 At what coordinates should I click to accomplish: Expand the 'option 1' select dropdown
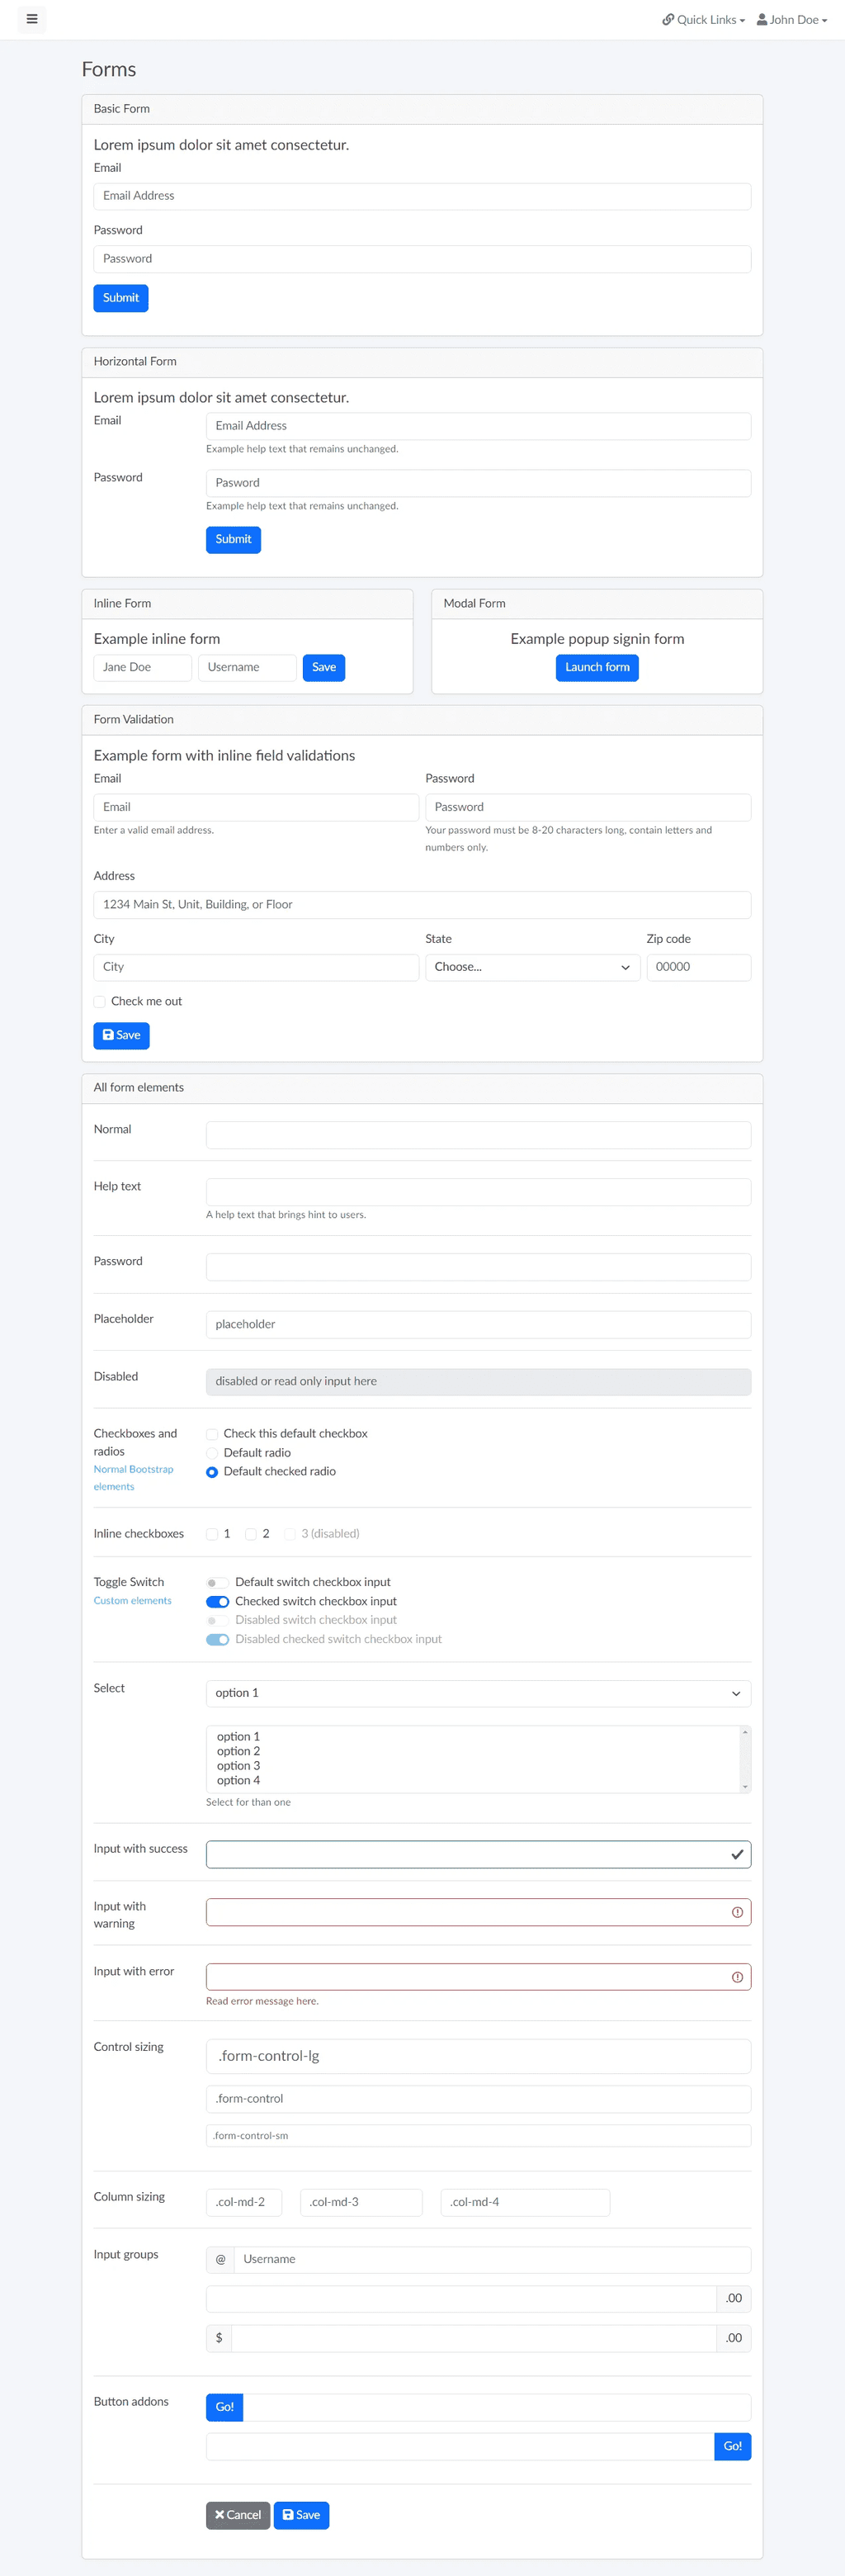[x=478, y=1693]
